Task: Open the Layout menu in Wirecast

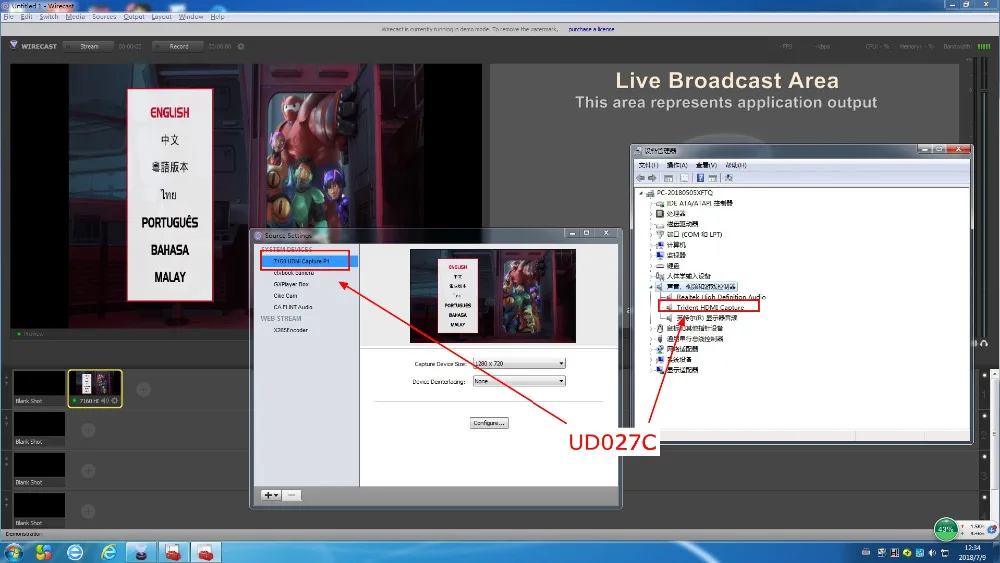Action: click(x=161, y=17)
